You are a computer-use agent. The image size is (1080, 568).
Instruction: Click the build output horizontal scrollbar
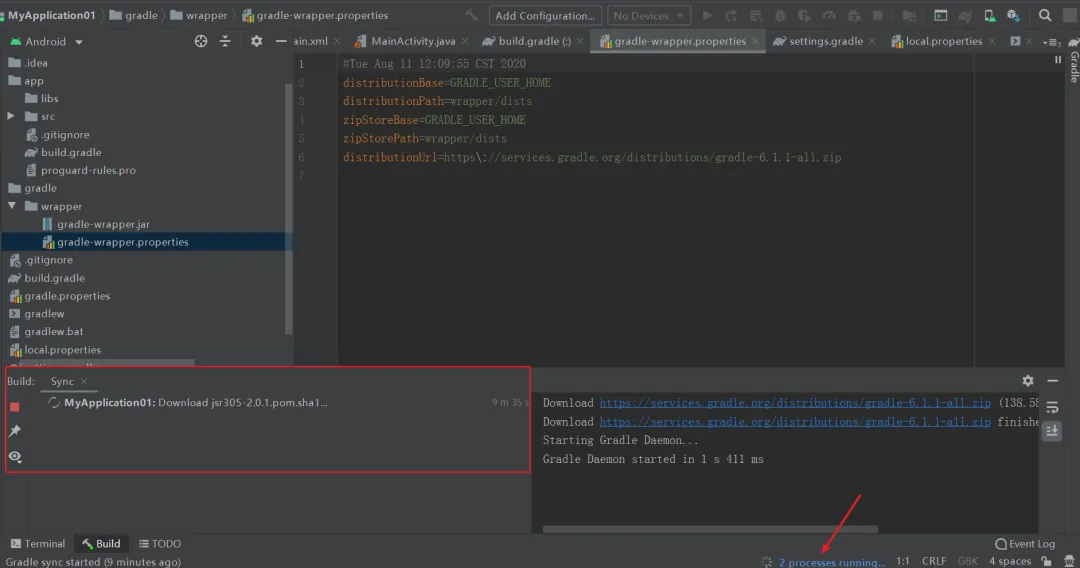710,529
